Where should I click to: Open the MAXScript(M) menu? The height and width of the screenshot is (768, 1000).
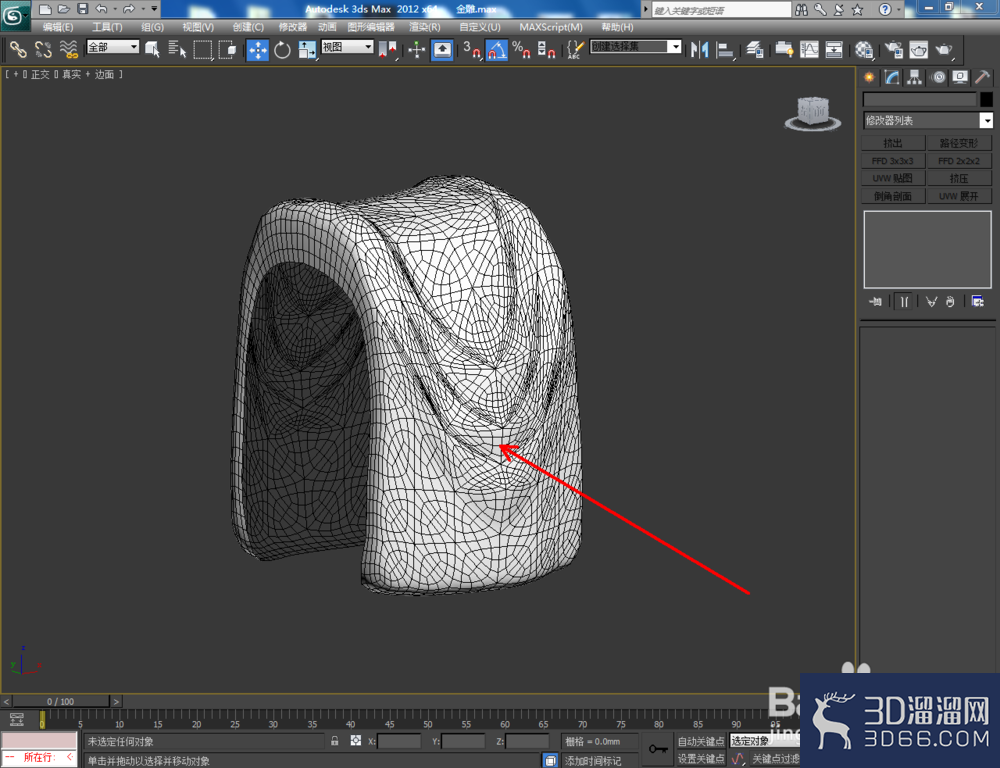tap(550, 27)
